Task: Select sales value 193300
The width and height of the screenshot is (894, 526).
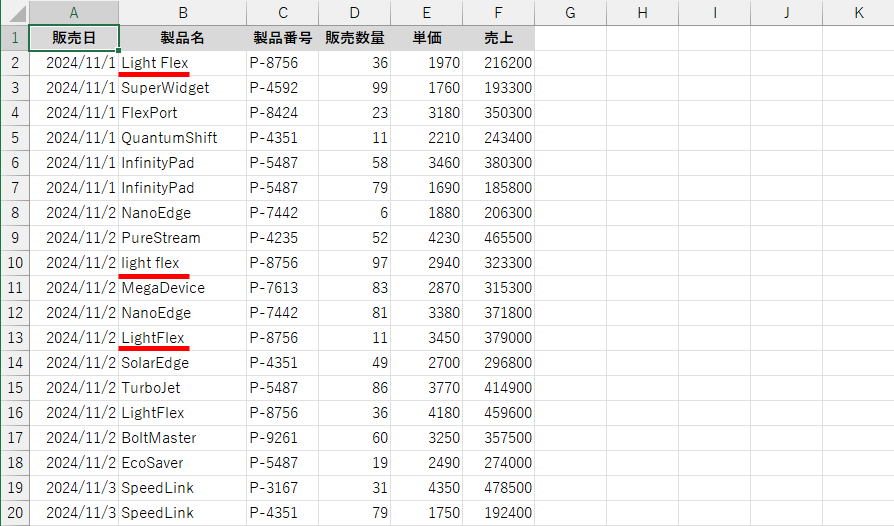Action: (x=498, y=88)
